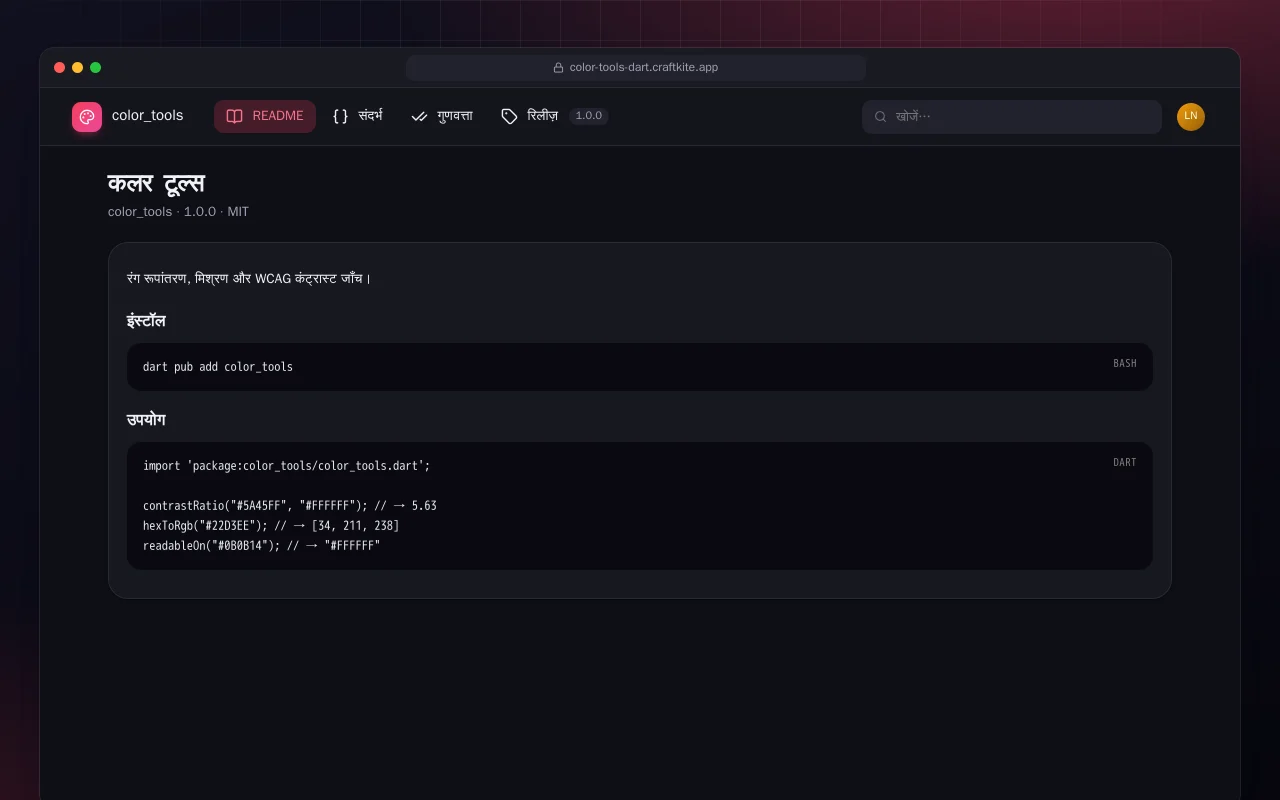Select the color-tools-dart.craftkite.app URL
This screenshot has width=1280, height=800.
[x=644, y=68]
